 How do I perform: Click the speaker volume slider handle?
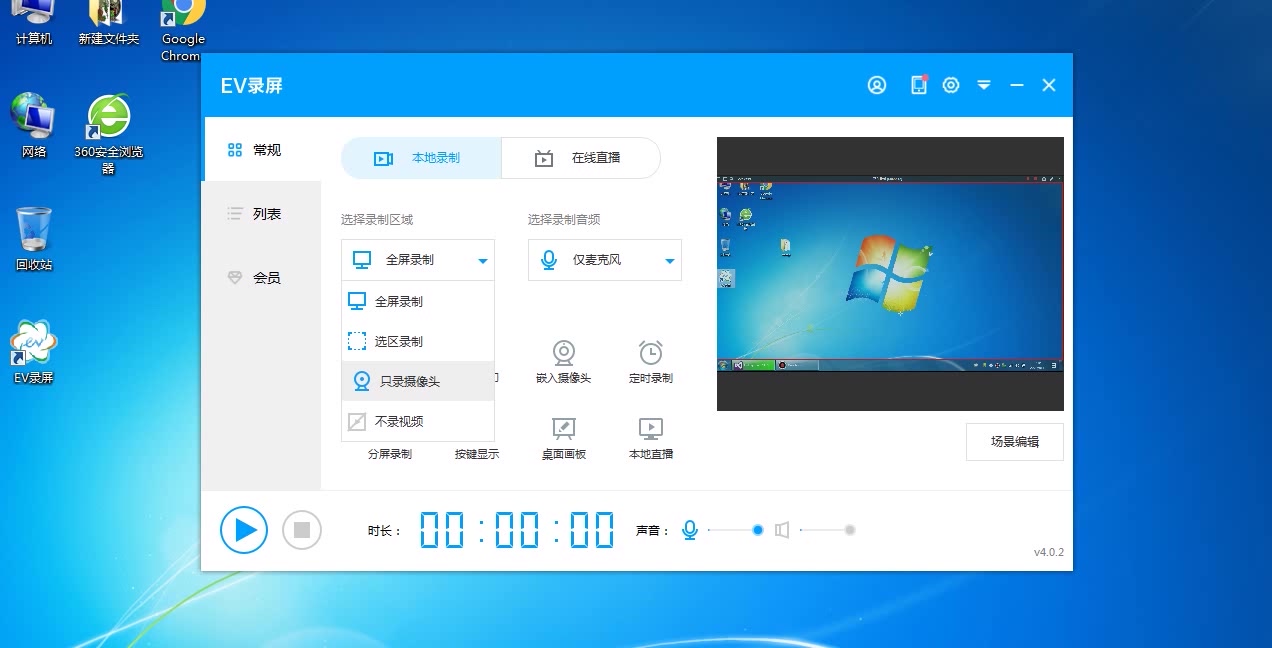(850, 530)
